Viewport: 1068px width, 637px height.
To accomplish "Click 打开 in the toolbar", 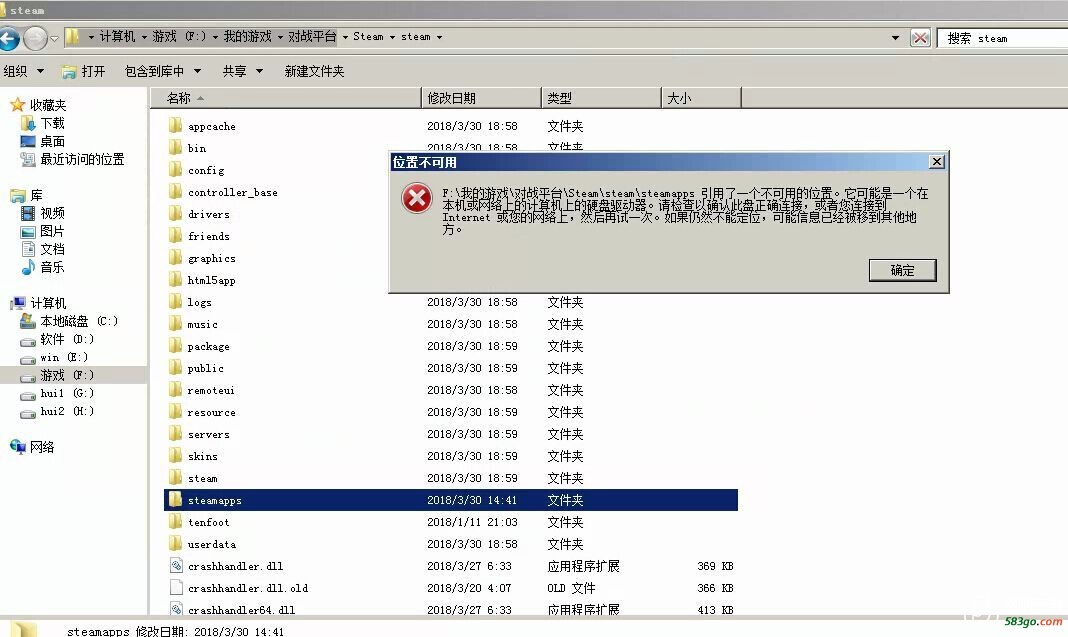I will click(84, 71).
